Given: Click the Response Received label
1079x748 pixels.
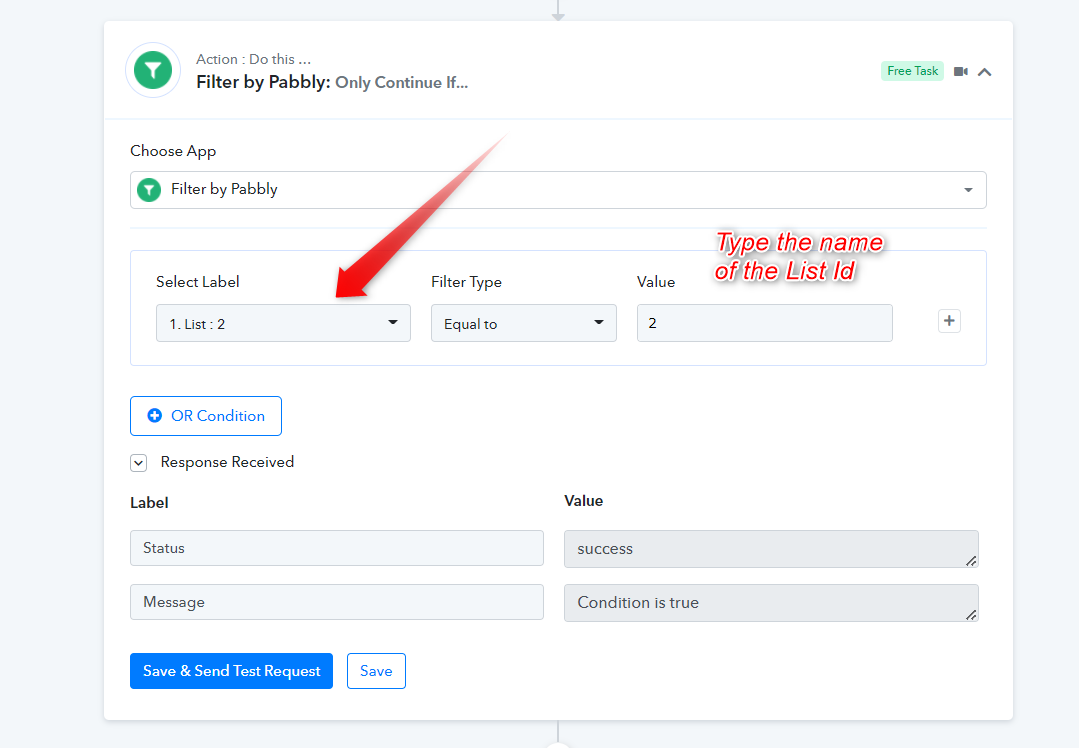Looking at the screenshot, I should (x=227, y=462).
